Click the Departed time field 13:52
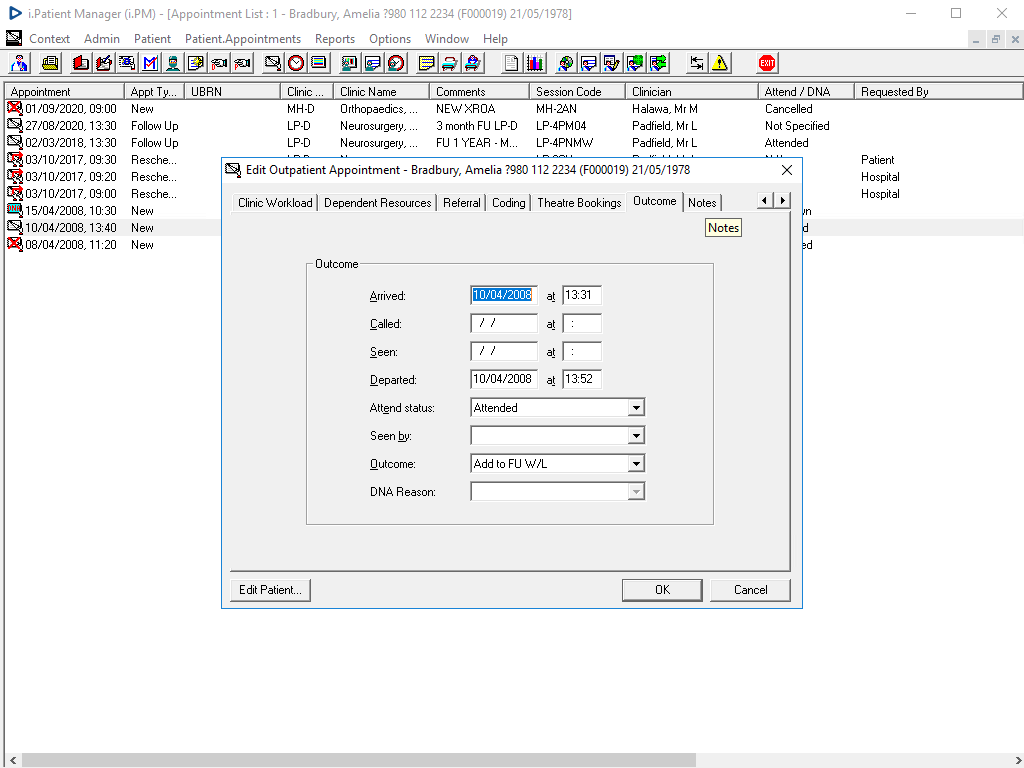Image resolution: width=1024 pixels, height=768 pixels. pyautogui.click(x=581, y=379)
